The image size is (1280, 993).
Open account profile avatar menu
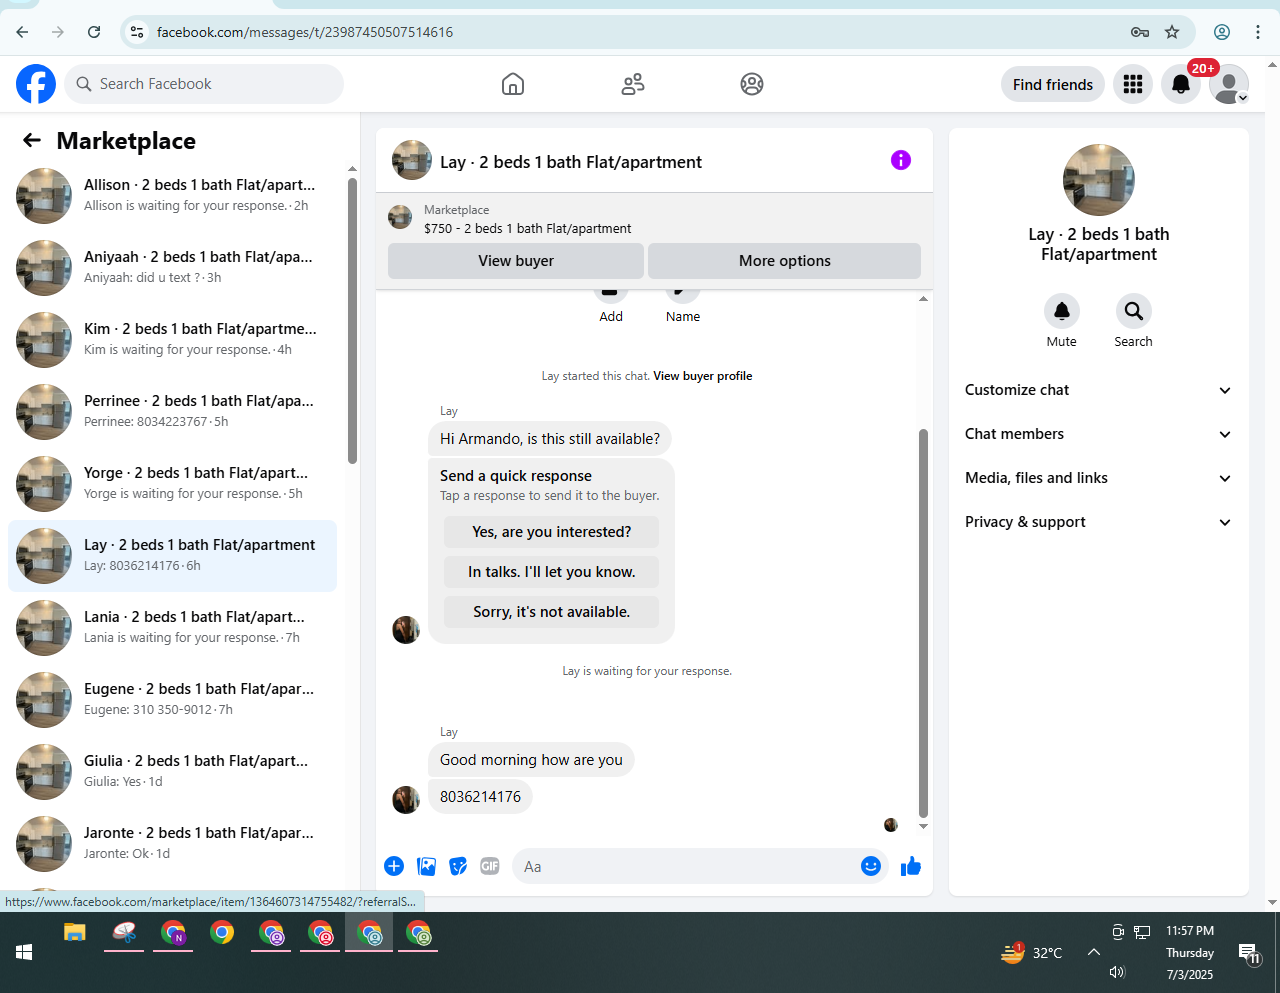click(1229, 84)
